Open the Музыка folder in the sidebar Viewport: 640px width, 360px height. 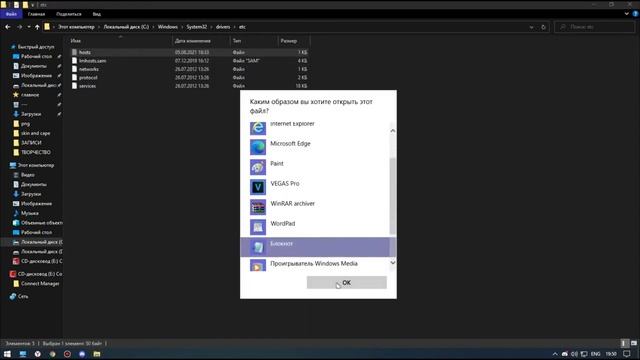(x=29, y=213)
